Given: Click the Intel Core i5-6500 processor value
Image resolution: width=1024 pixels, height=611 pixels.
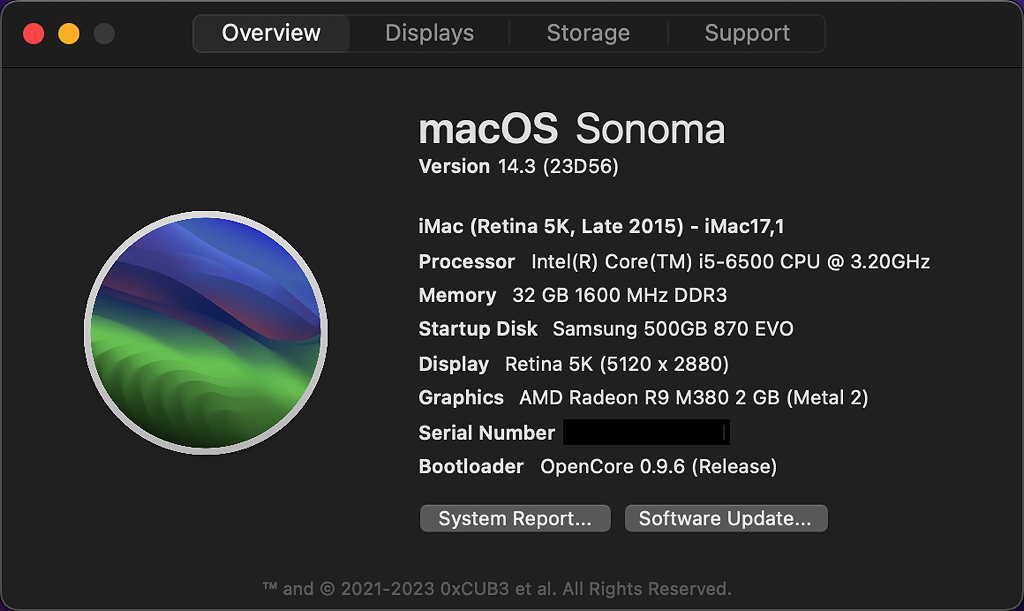Looking at the screenshot, I should click(731, 262).
